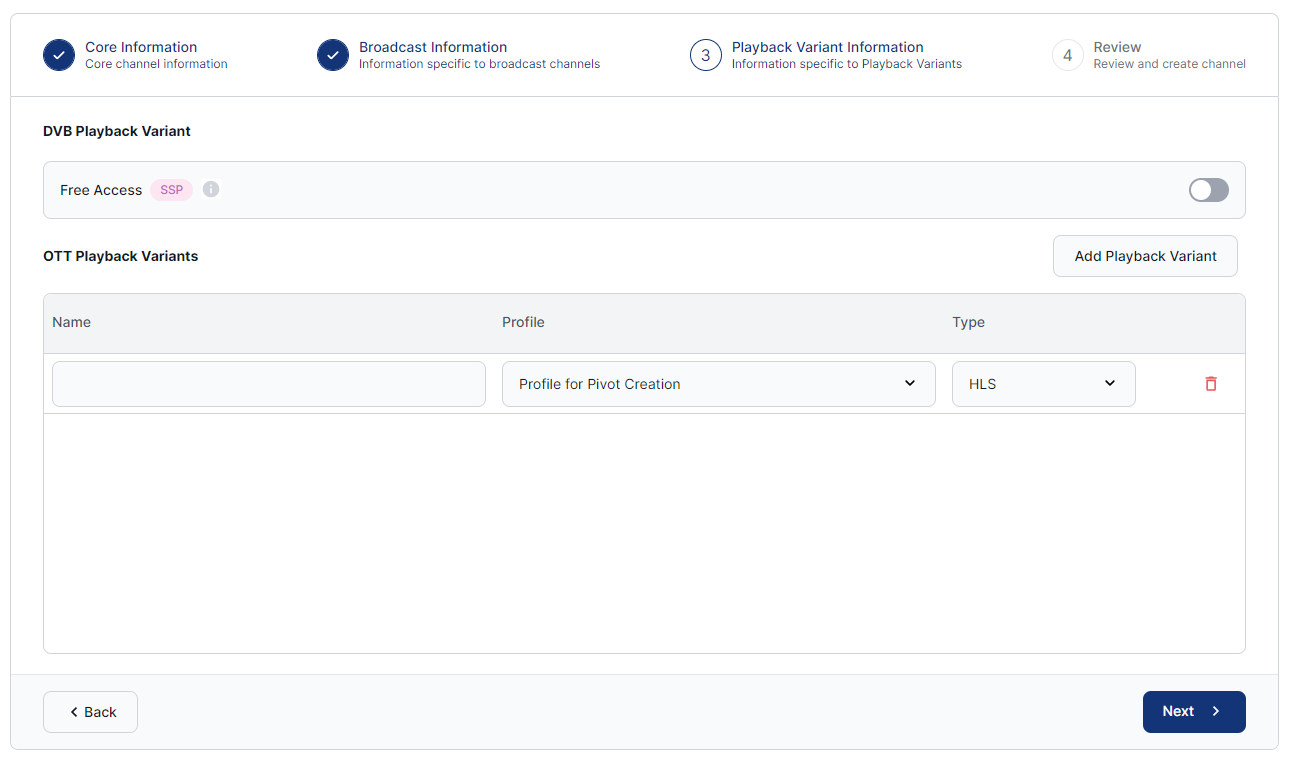Enable the Free Access toggle

click(x=1208, y=190)
